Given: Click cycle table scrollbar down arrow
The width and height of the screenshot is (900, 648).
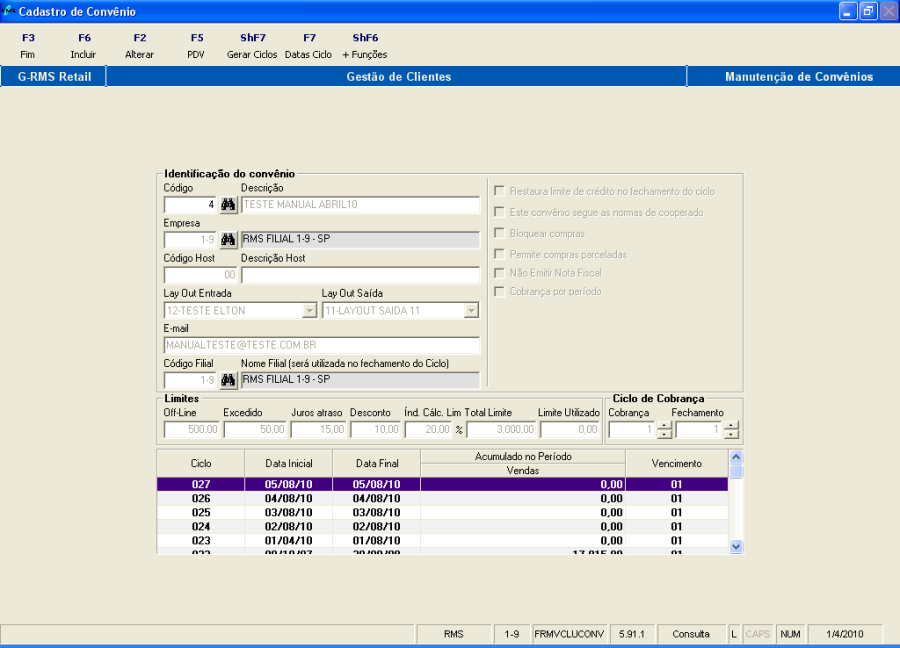Looking at the screenshot, I should [736, 546].
